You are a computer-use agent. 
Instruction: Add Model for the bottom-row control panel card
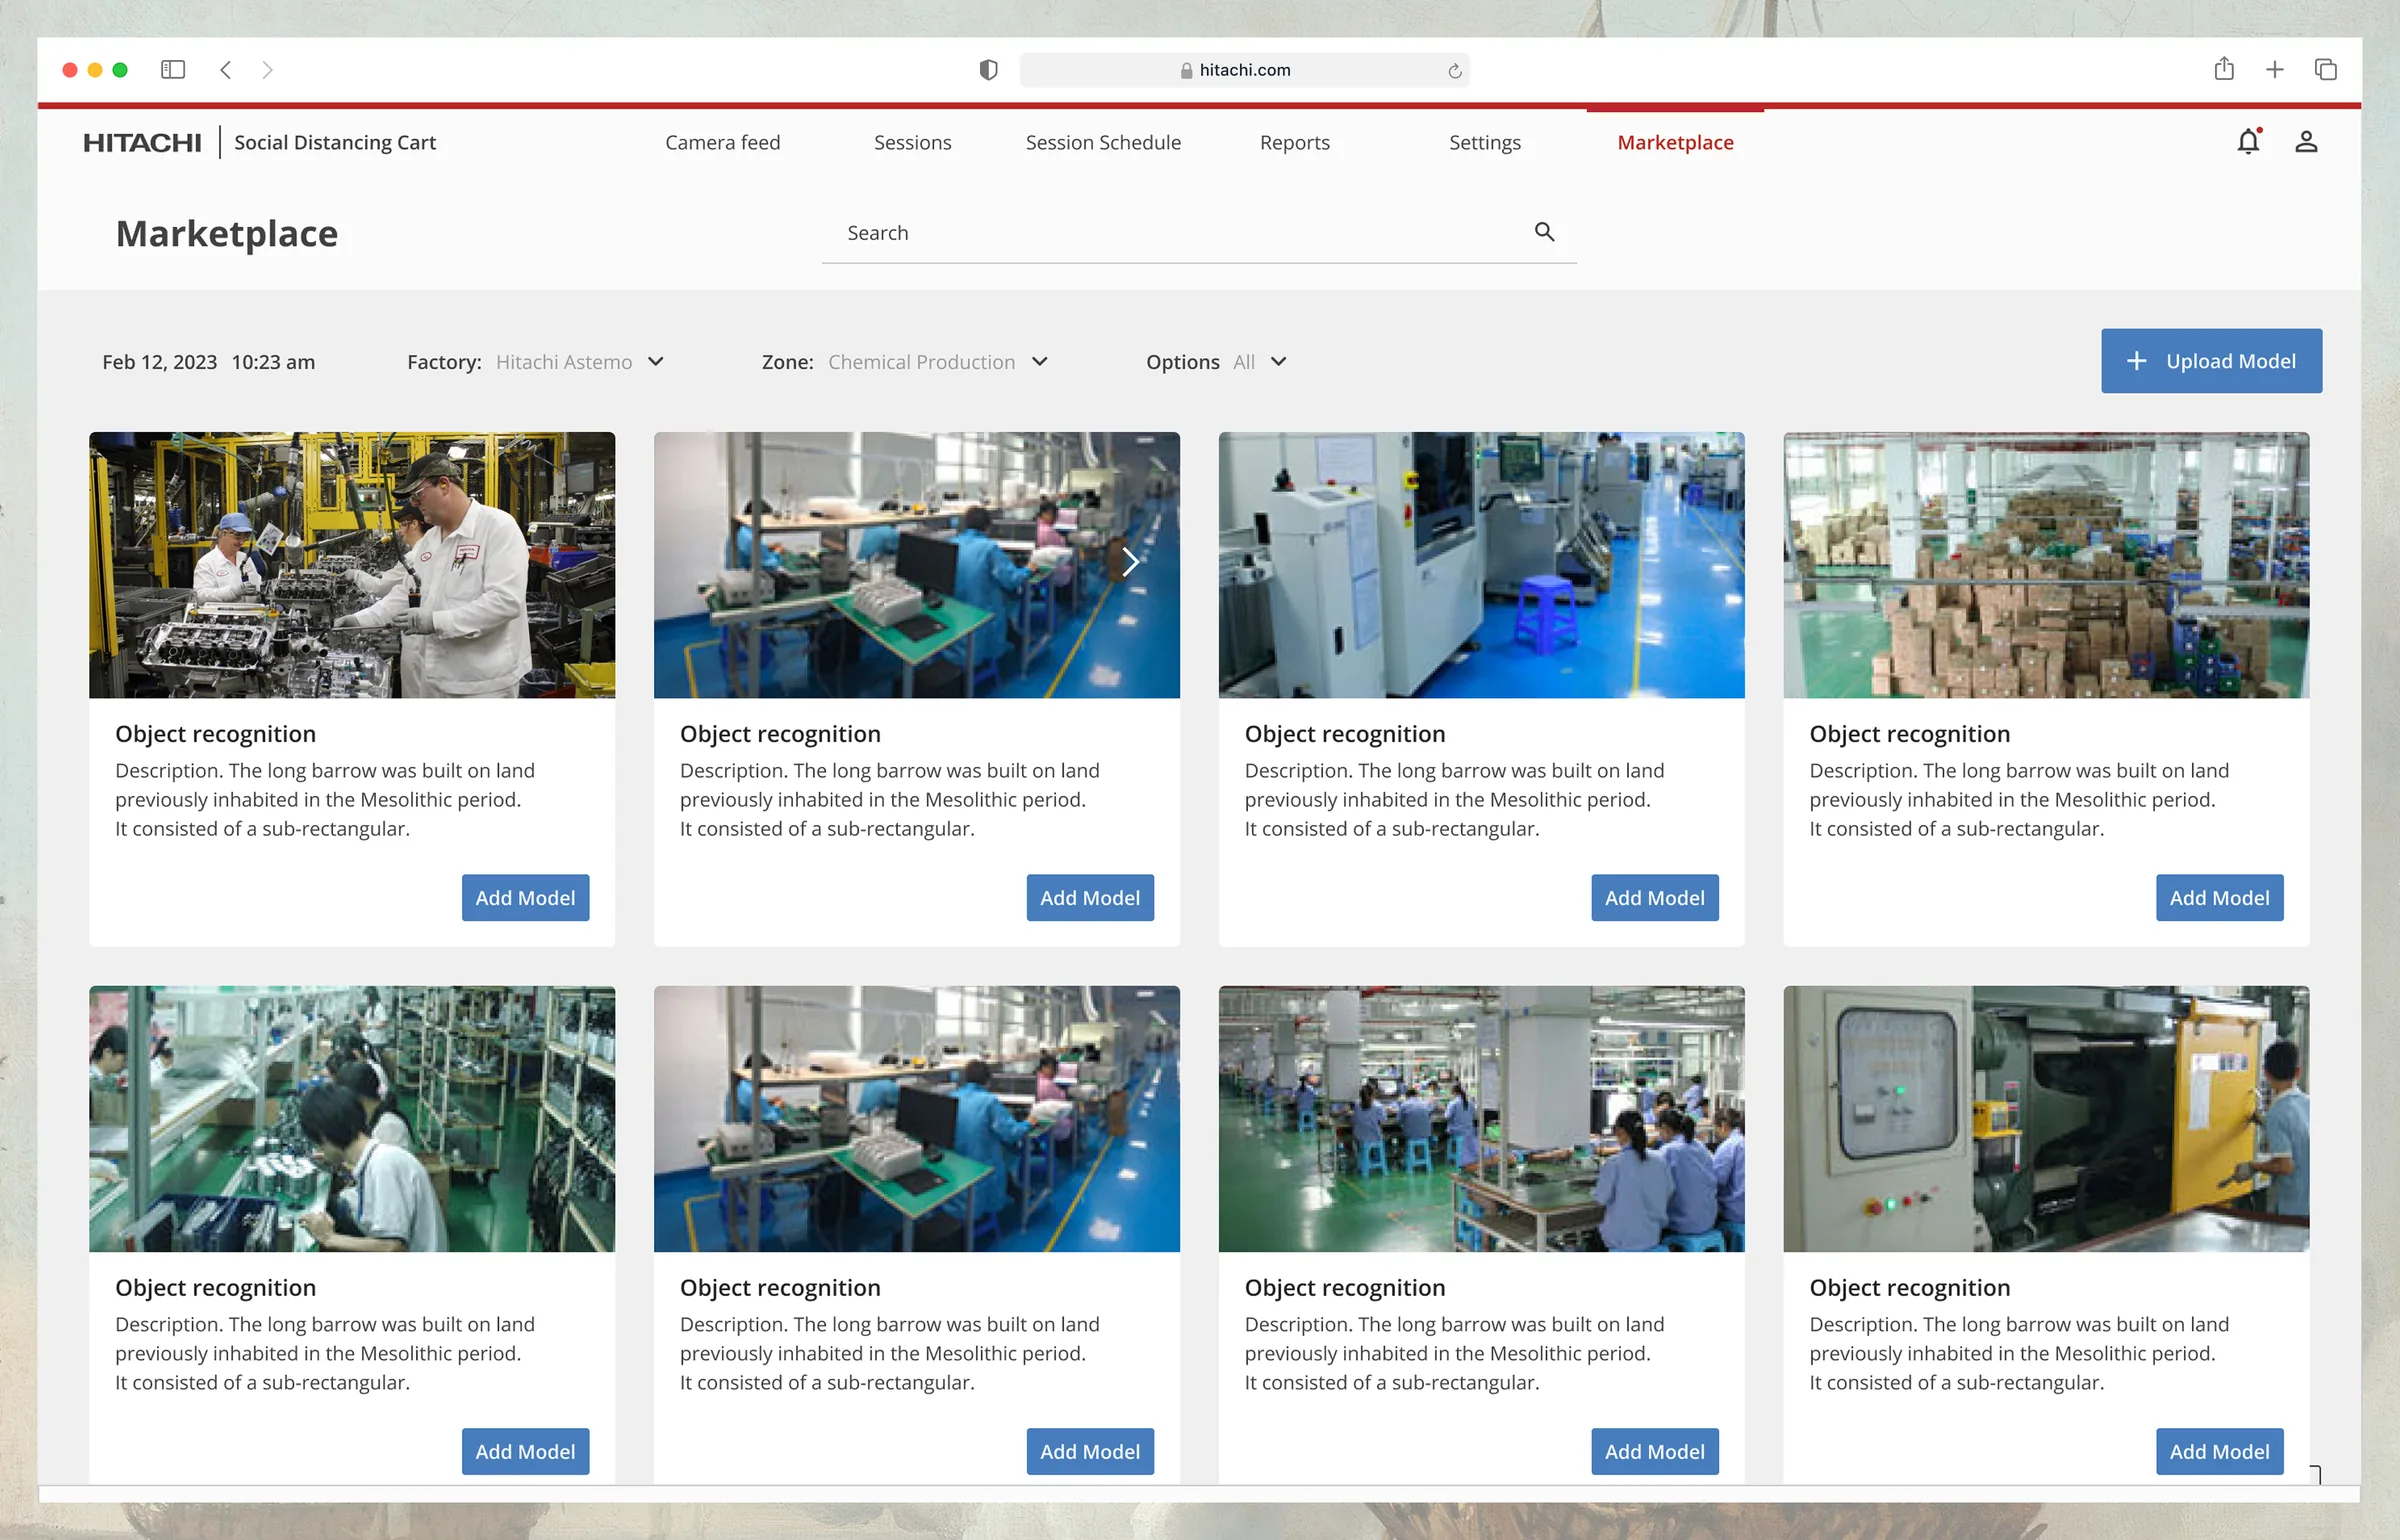coord(2220,1452)
